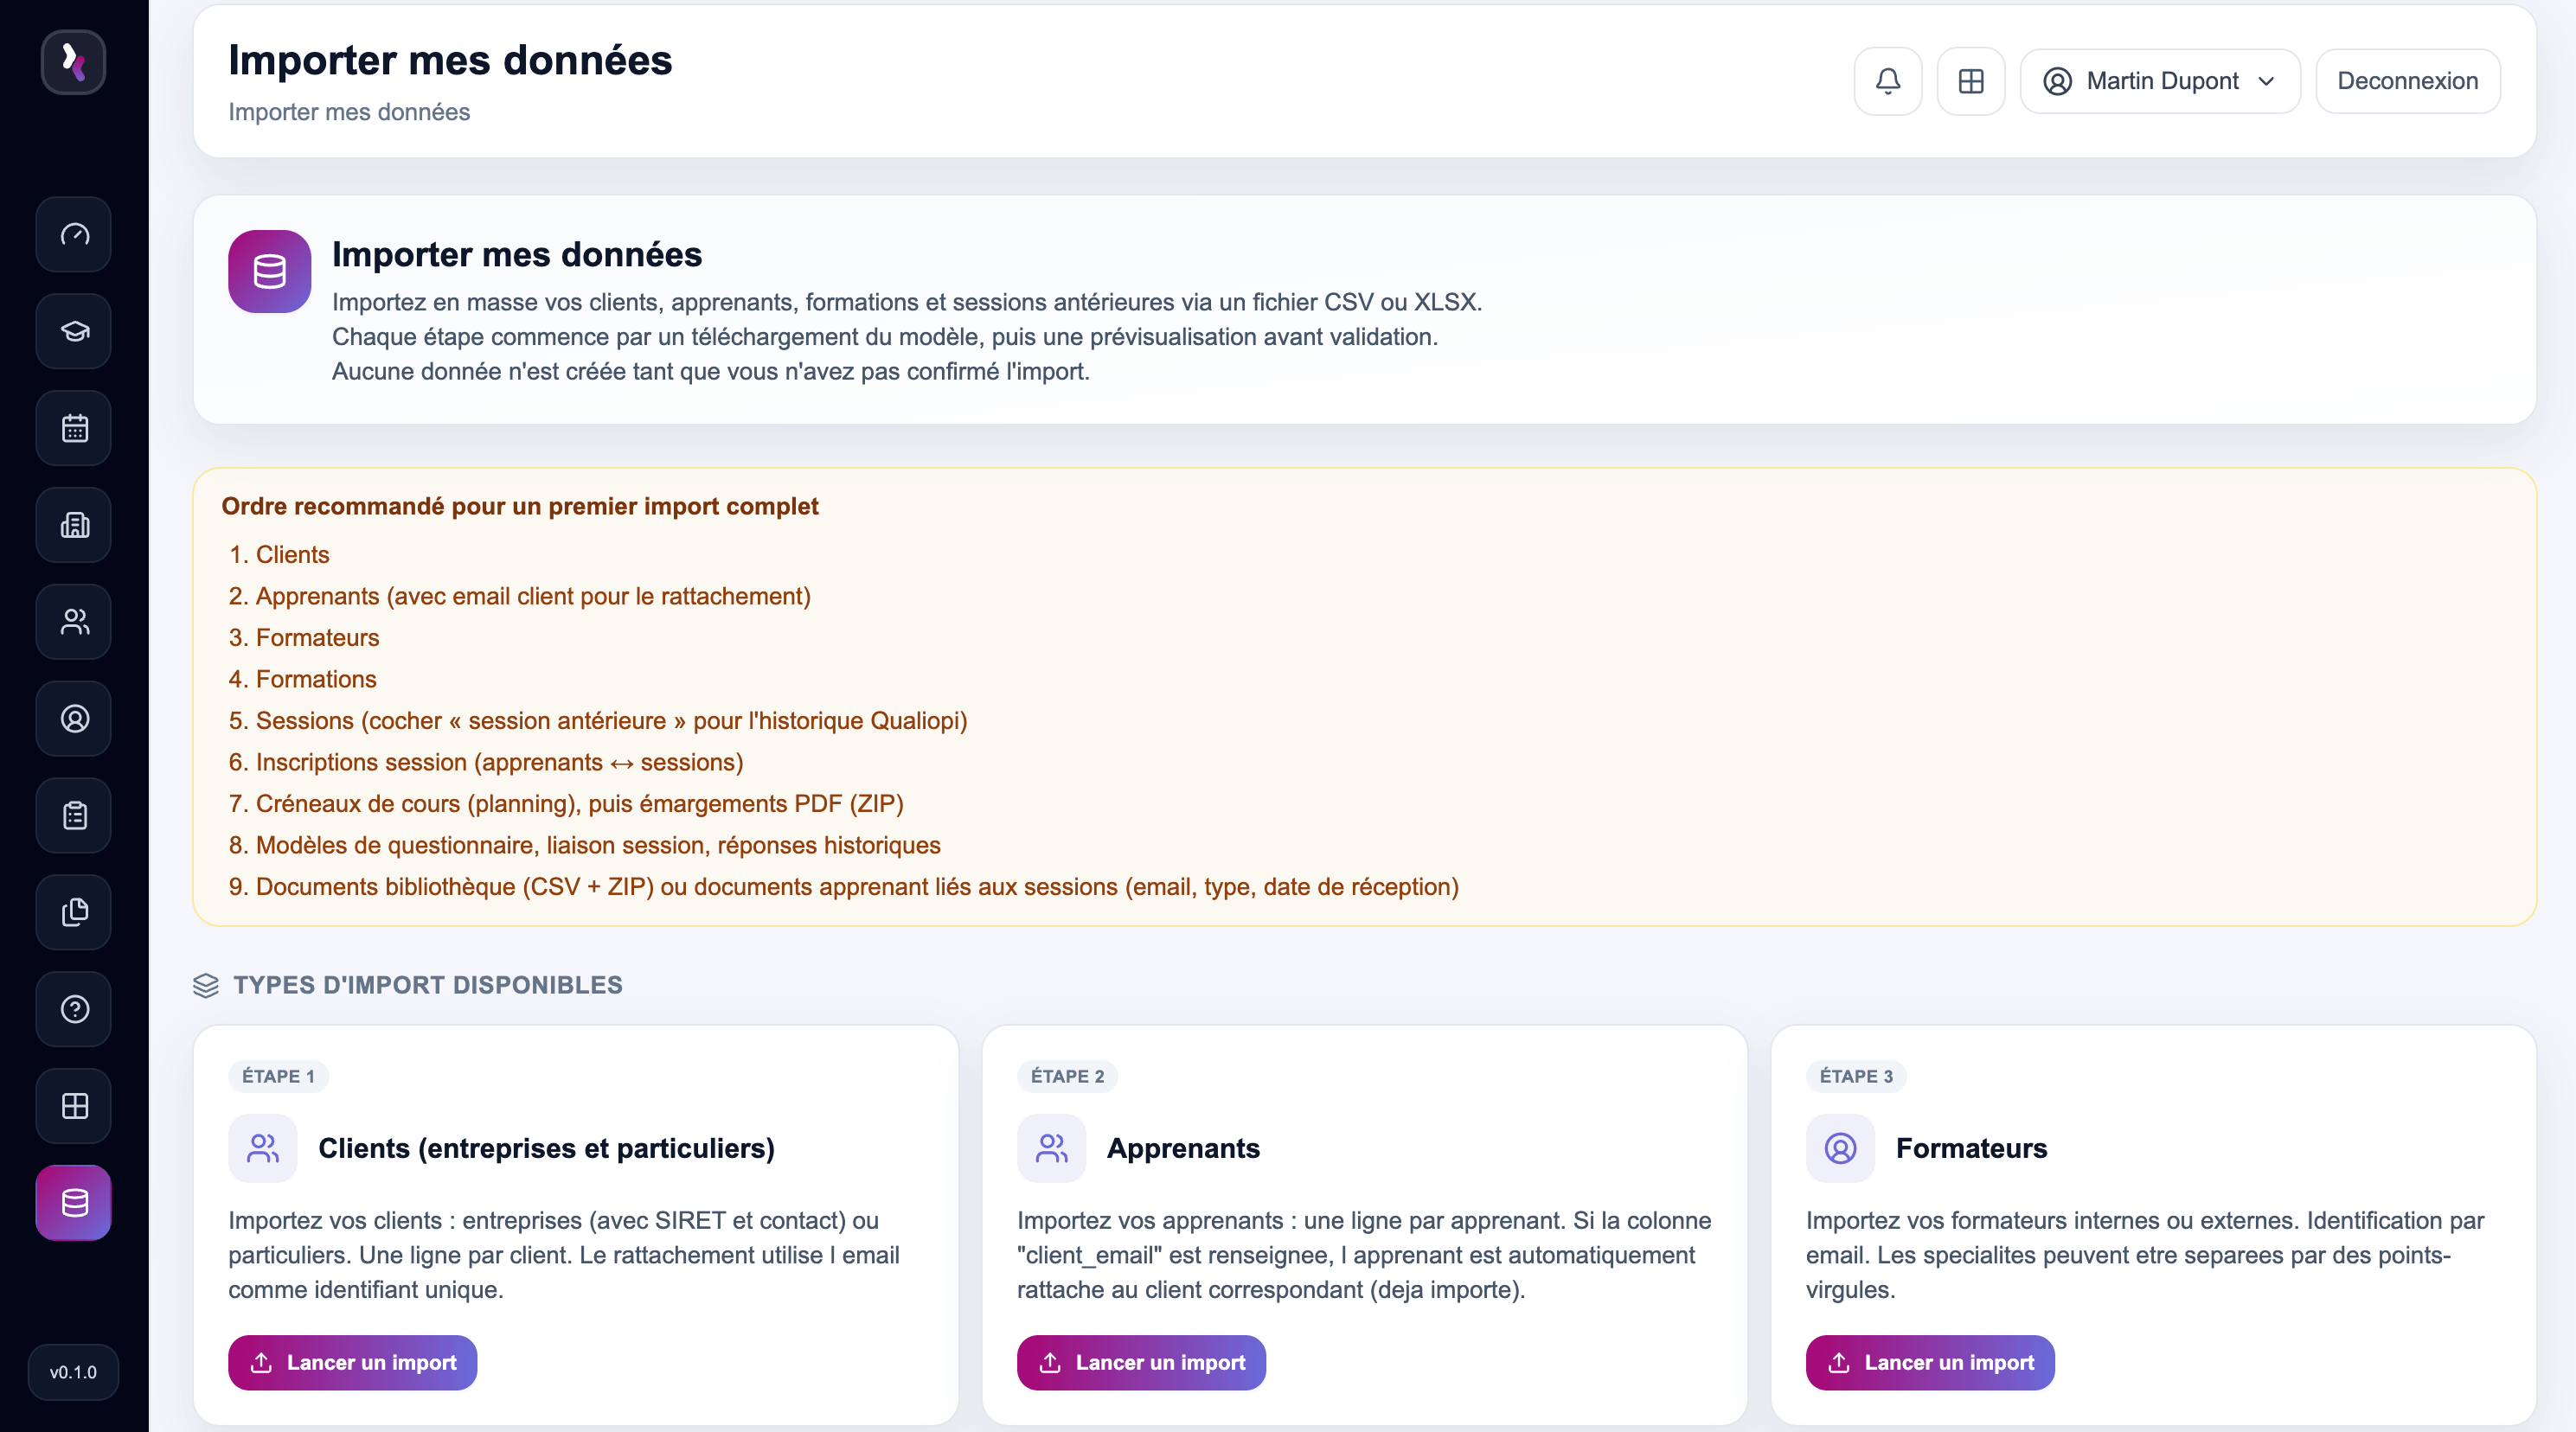Click the Deconnexion button

[2407, 81]
